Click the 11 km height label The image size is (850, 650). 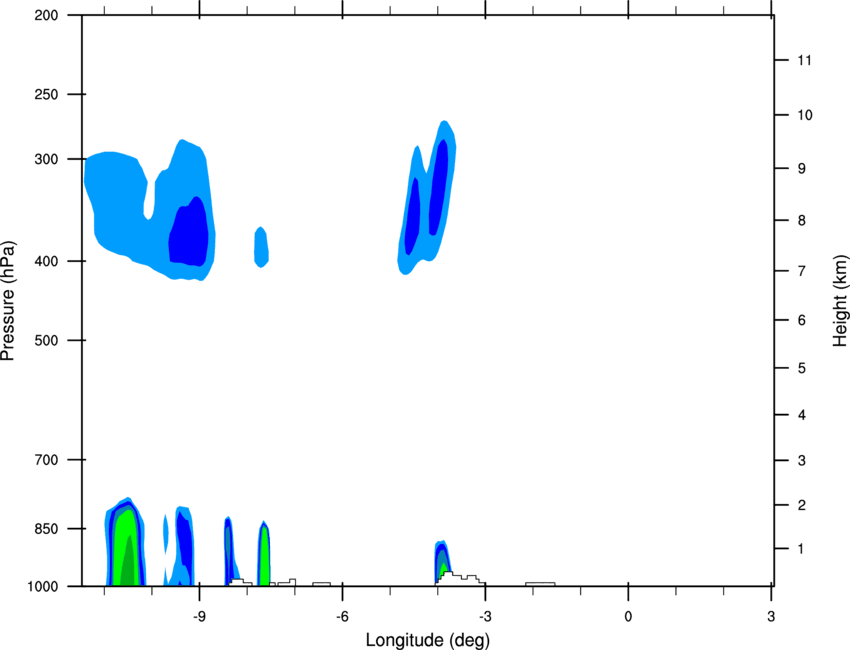[805, 60]
